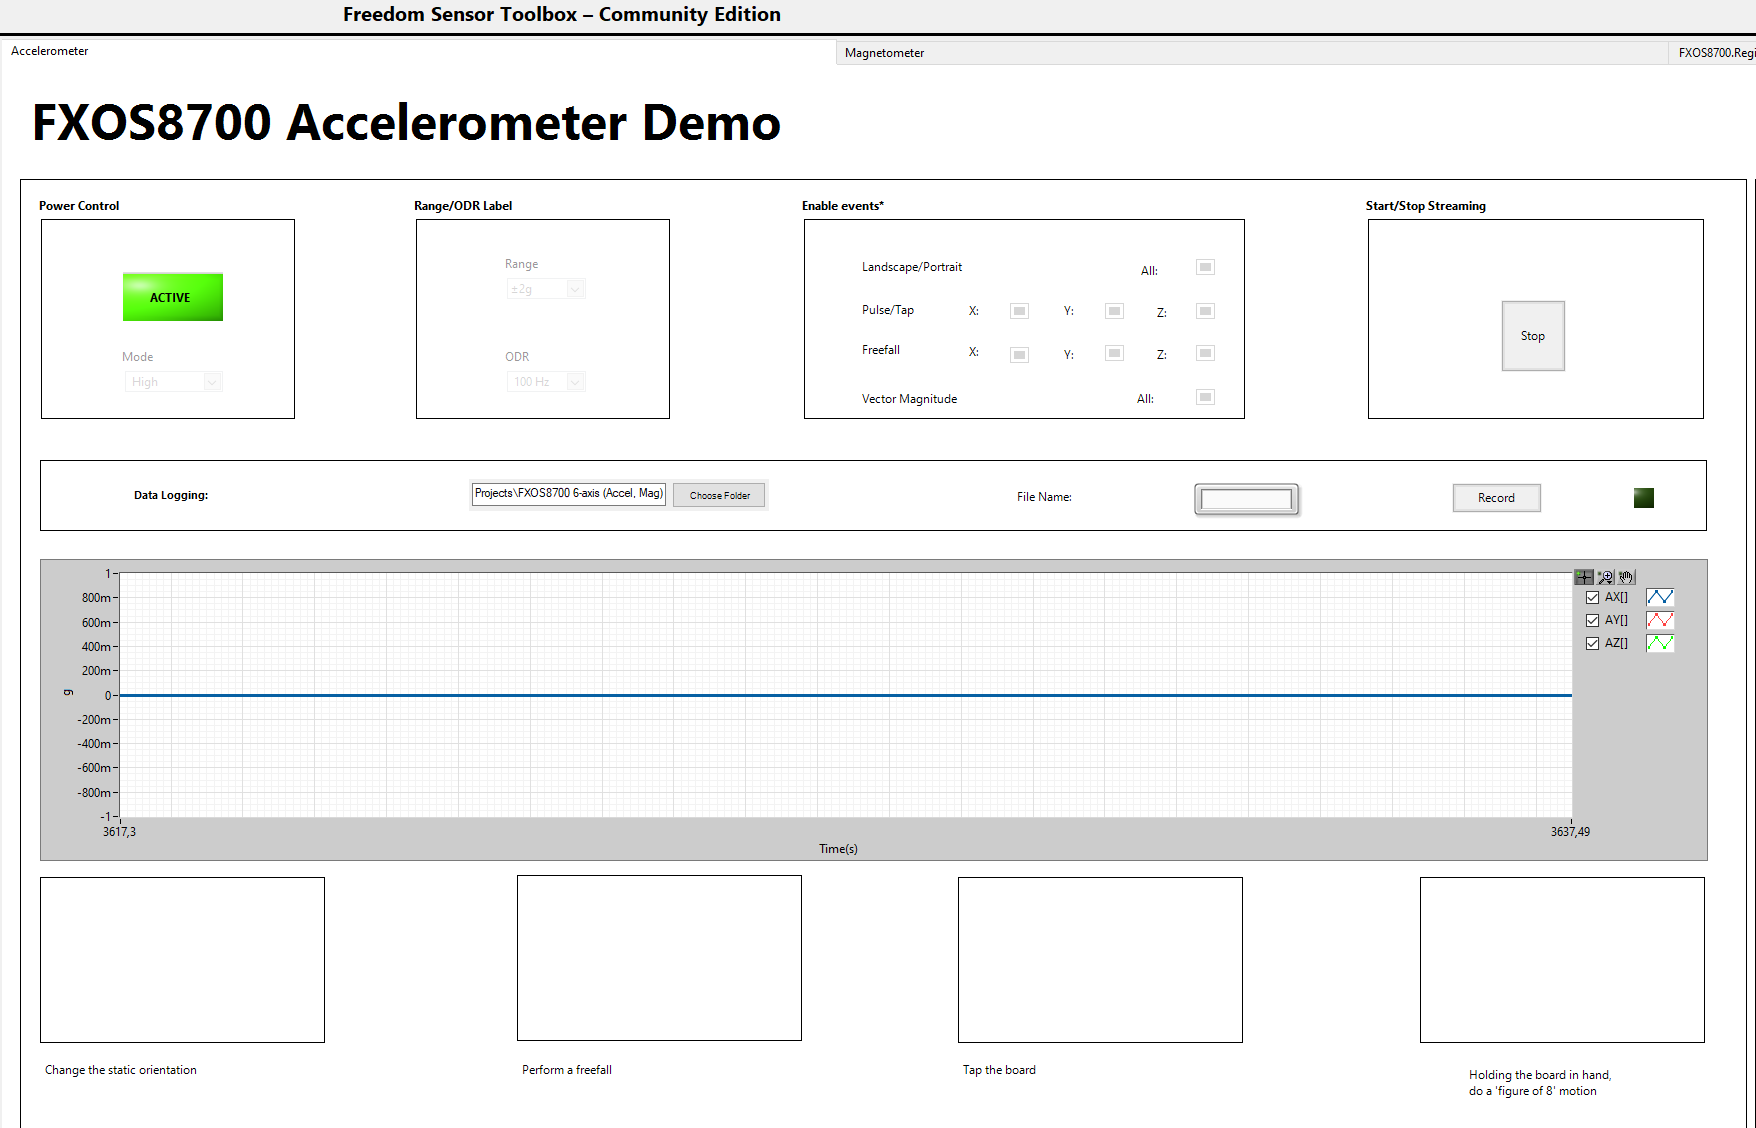
Task: Click the Stop streaming button
Action: [x=1532, y=336]
